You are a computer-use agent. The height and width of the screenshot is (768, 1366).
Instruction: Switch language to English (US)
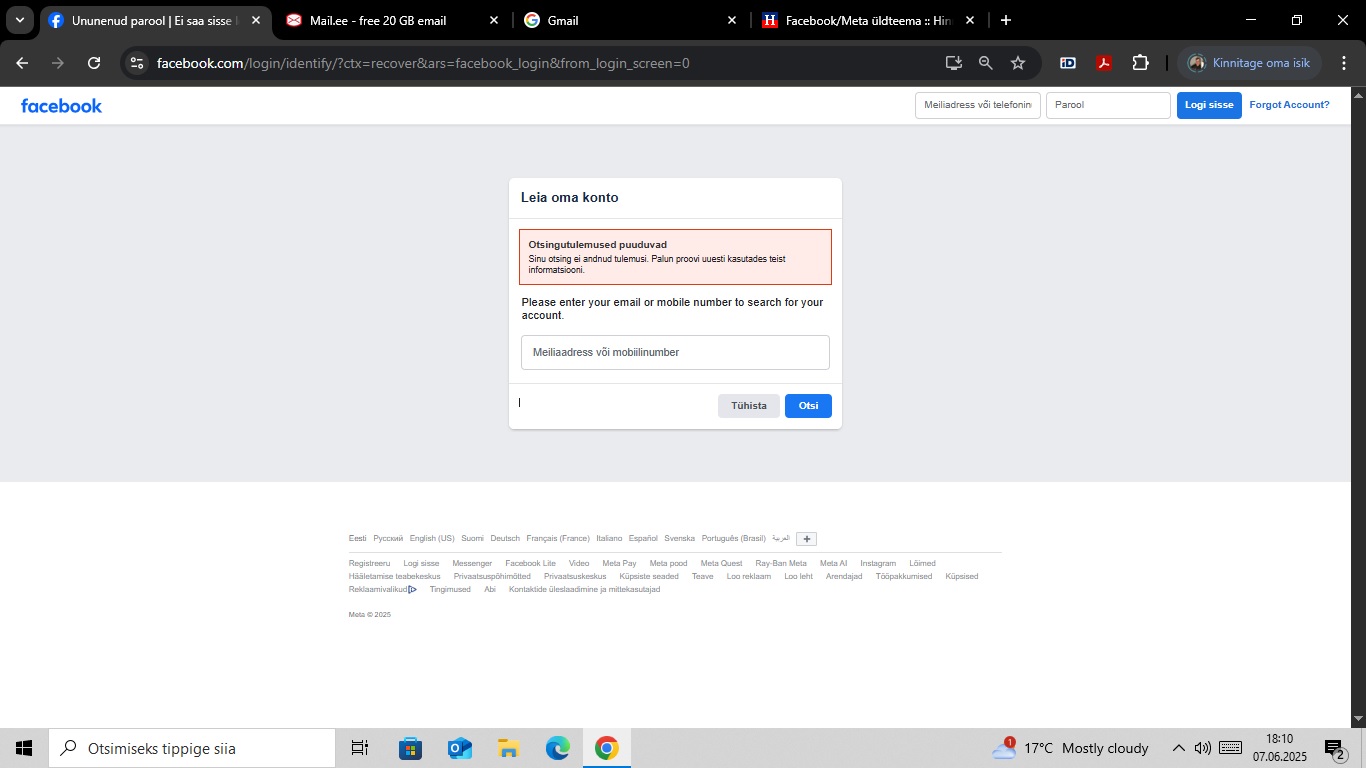point(432,539)
